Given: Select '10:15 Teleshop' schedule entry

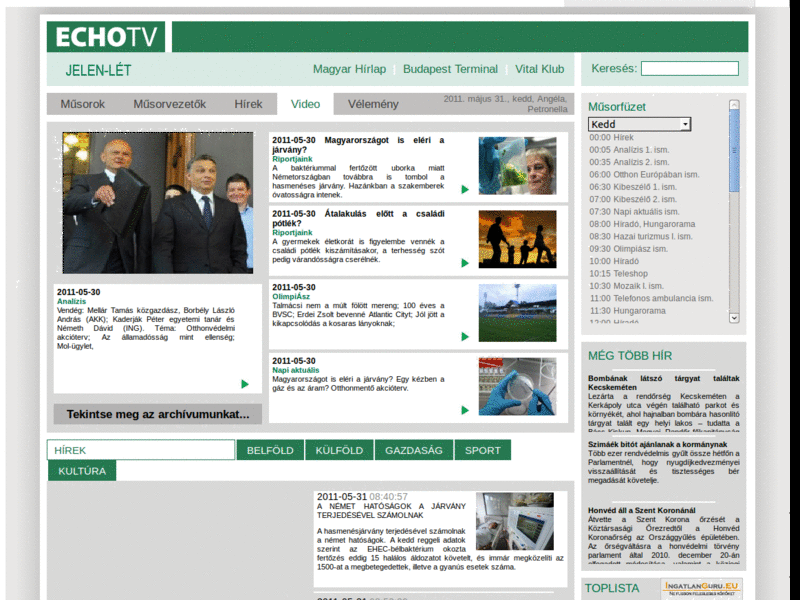Looking at the screenshot, I should (618, 273).
